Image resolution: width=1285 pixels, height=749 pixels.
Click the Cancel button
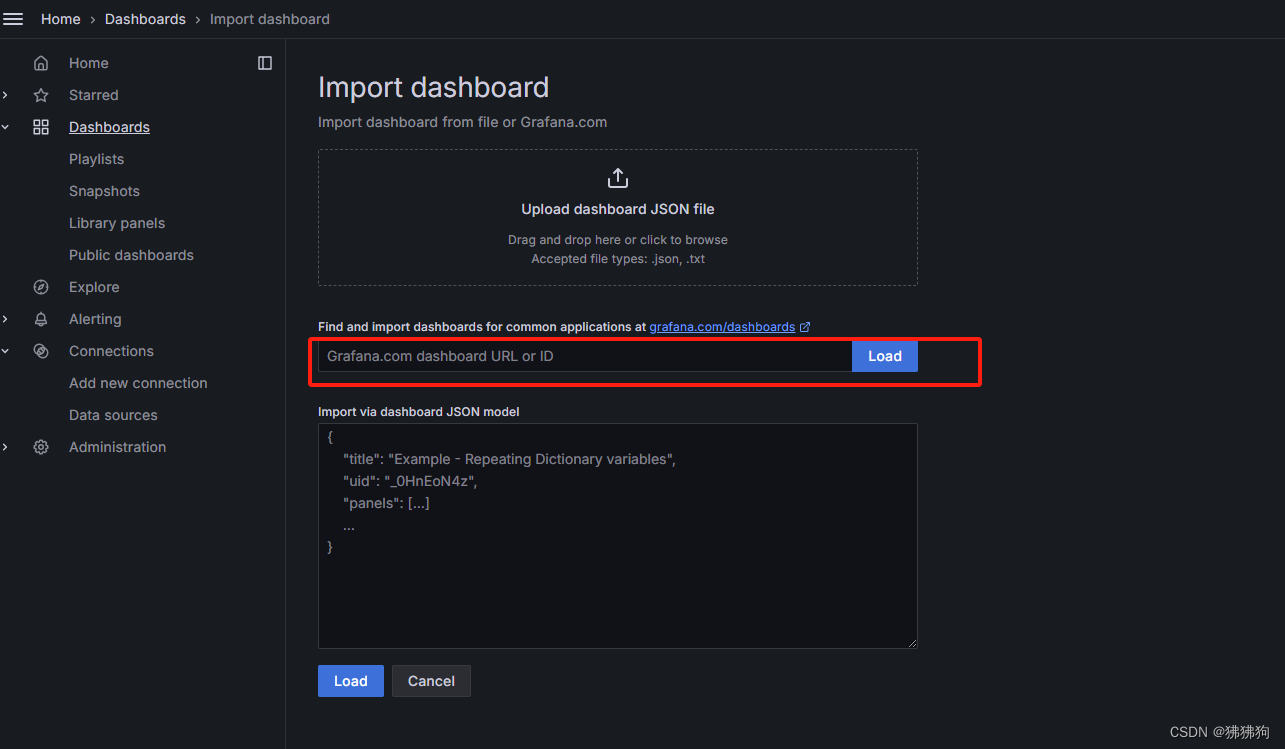click(431, 681)
